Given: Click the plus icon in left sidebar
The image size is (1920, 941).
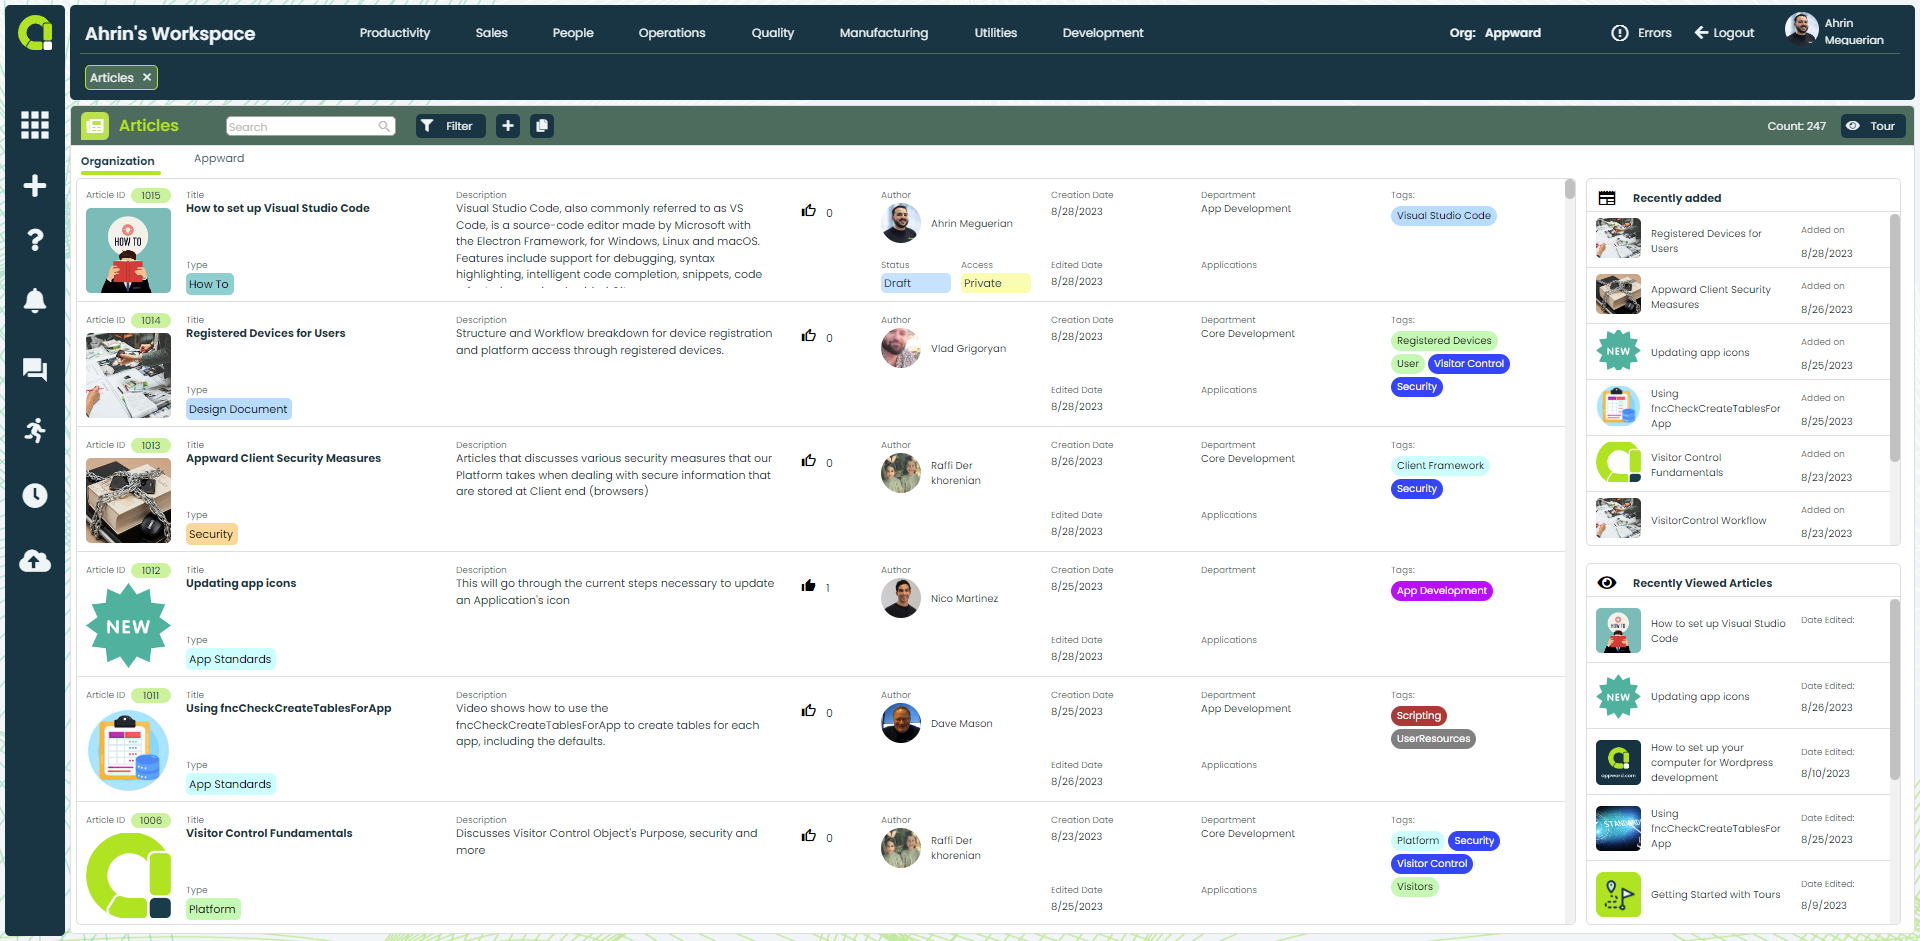Looking at the screenshot, I should (x=35, y=186).
